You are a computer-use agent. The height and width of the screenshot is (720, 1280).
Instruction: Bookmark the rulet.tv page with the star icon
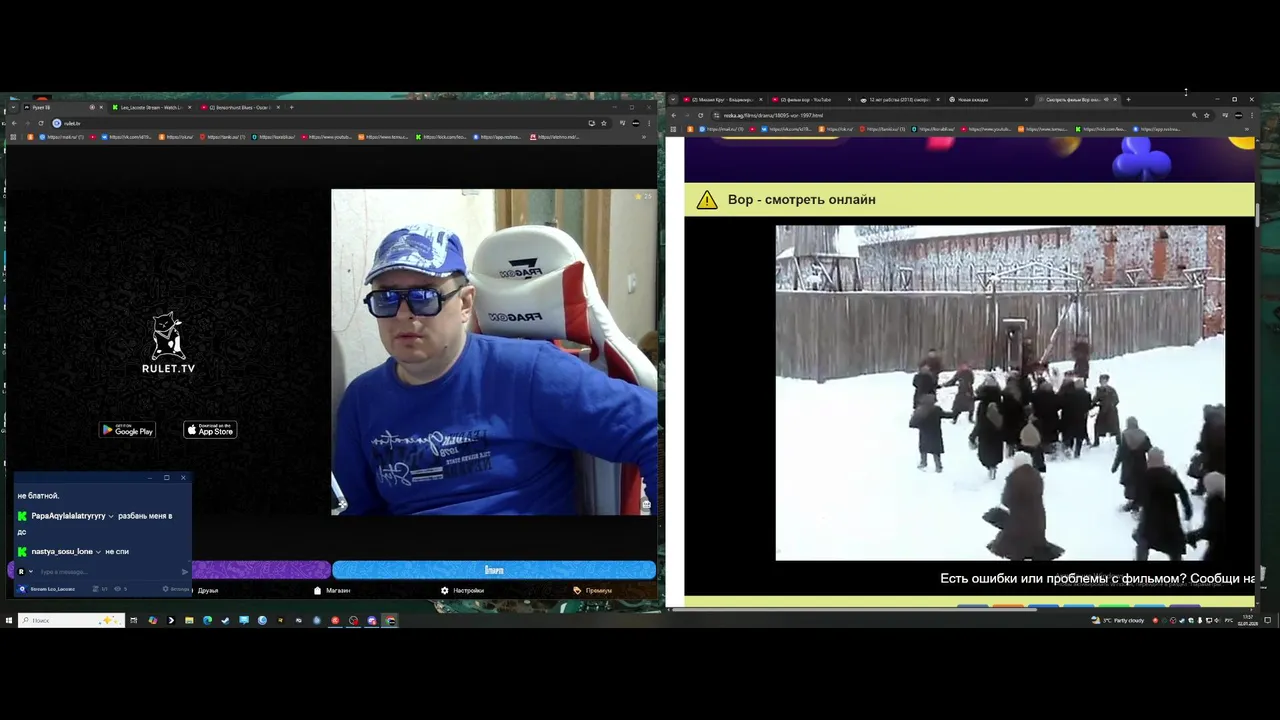coord(604,123)
